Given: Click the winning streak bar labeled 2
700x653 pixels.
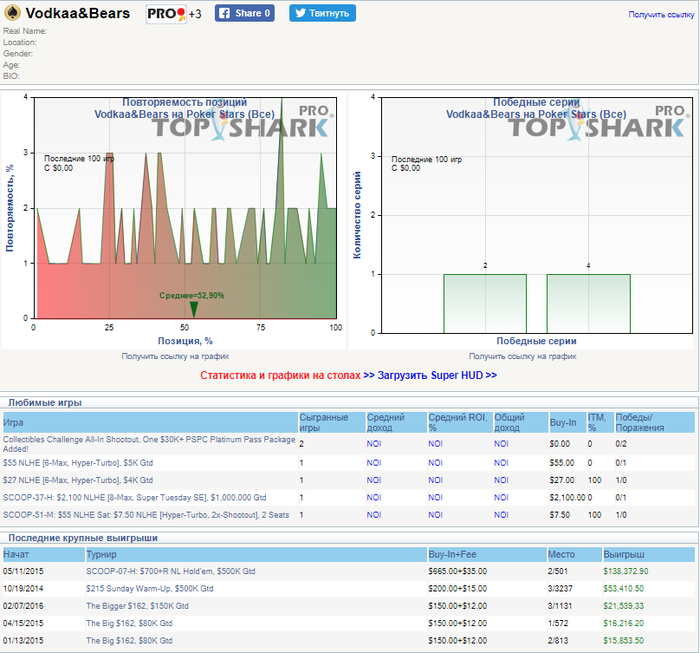Looking at the screenshot, I should (485, 304).
